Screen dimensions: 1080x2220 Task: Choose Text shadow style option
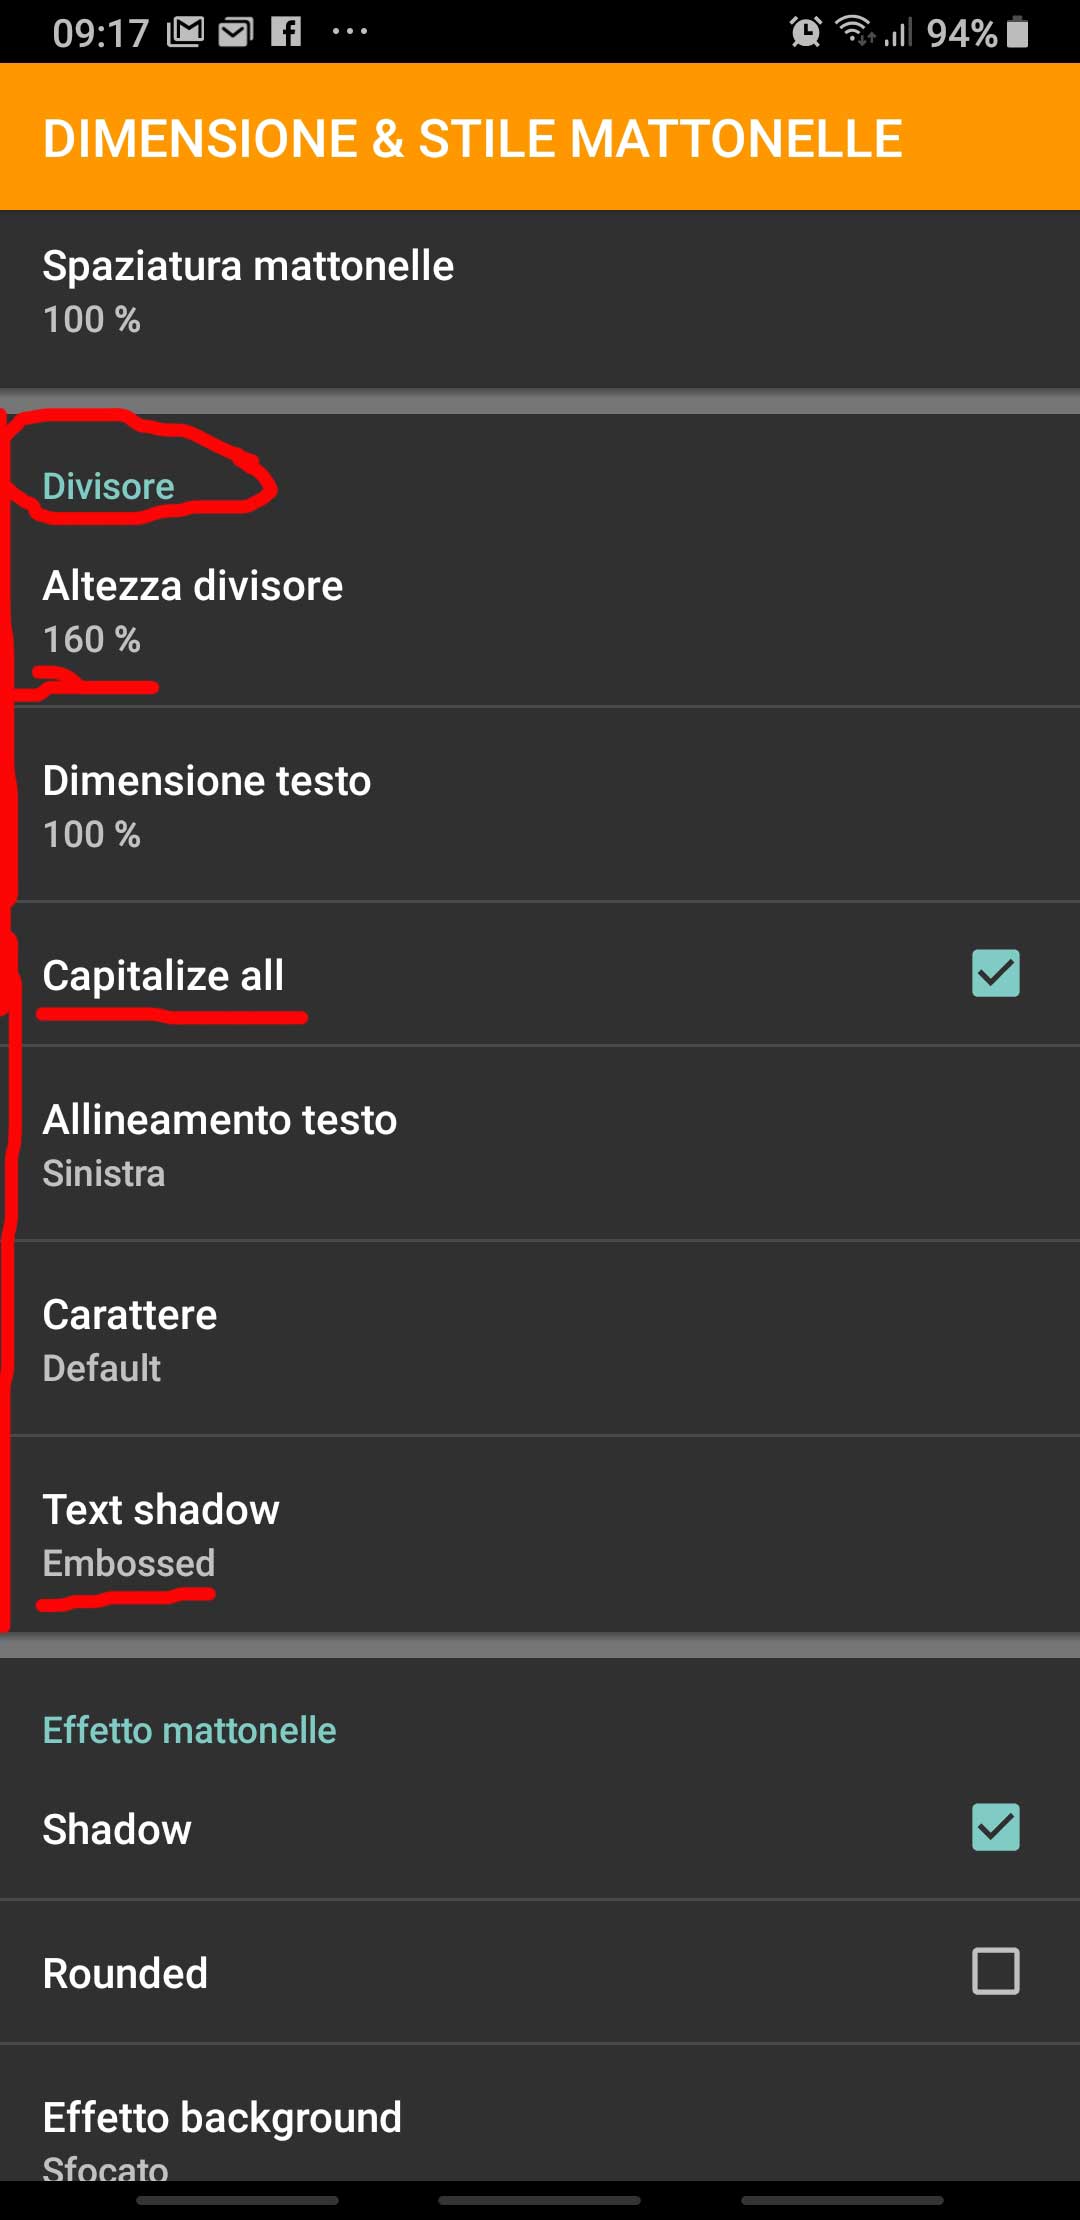point(540,1534)
